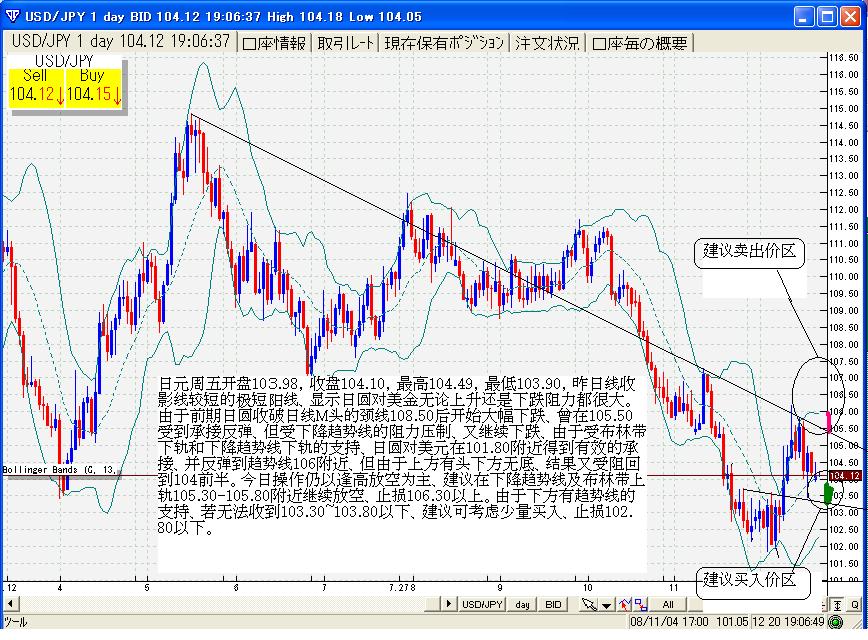Open the ツール menu at the bottom left

pos(16,624)
